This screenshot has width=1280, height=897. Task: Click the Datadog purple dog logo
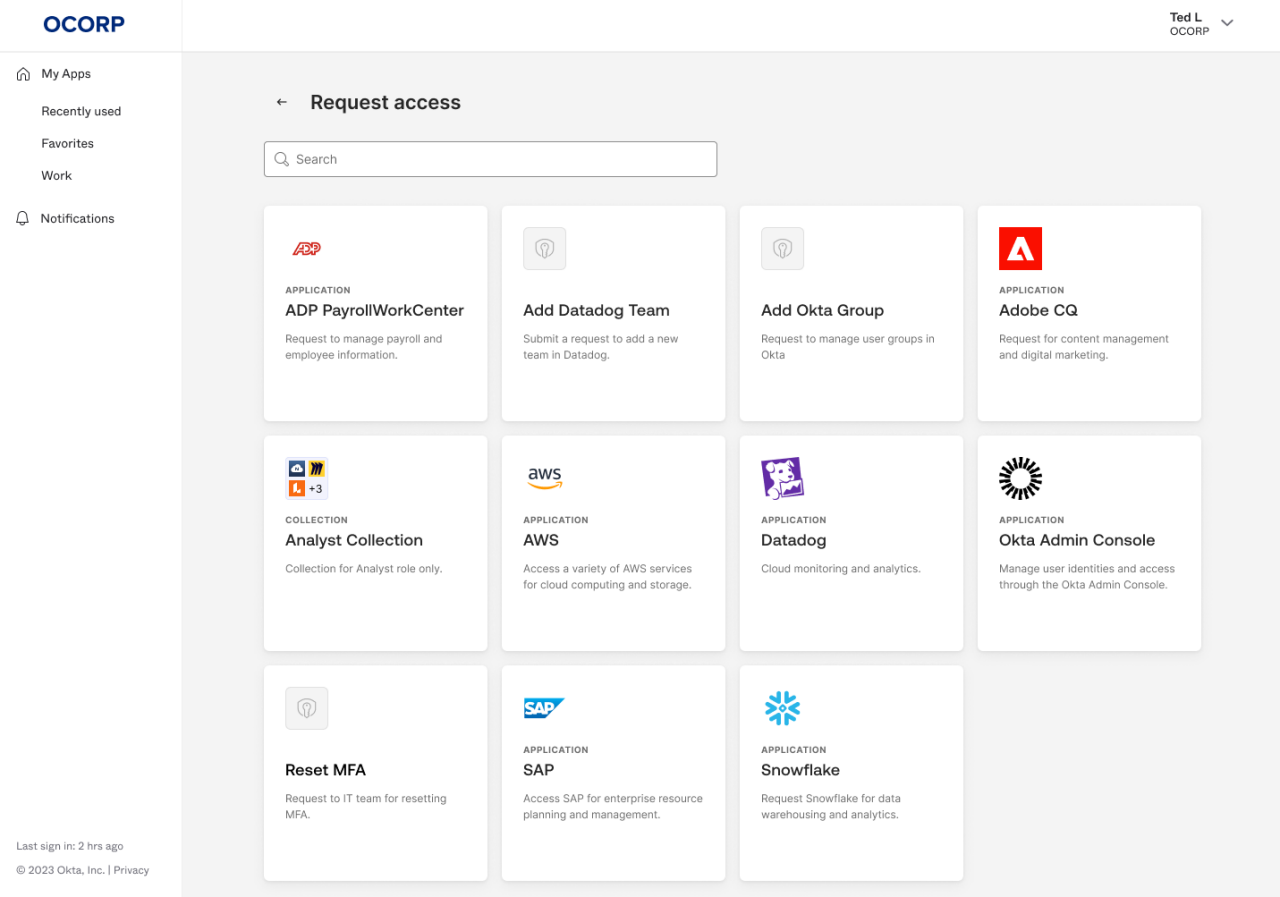(783, 479)
